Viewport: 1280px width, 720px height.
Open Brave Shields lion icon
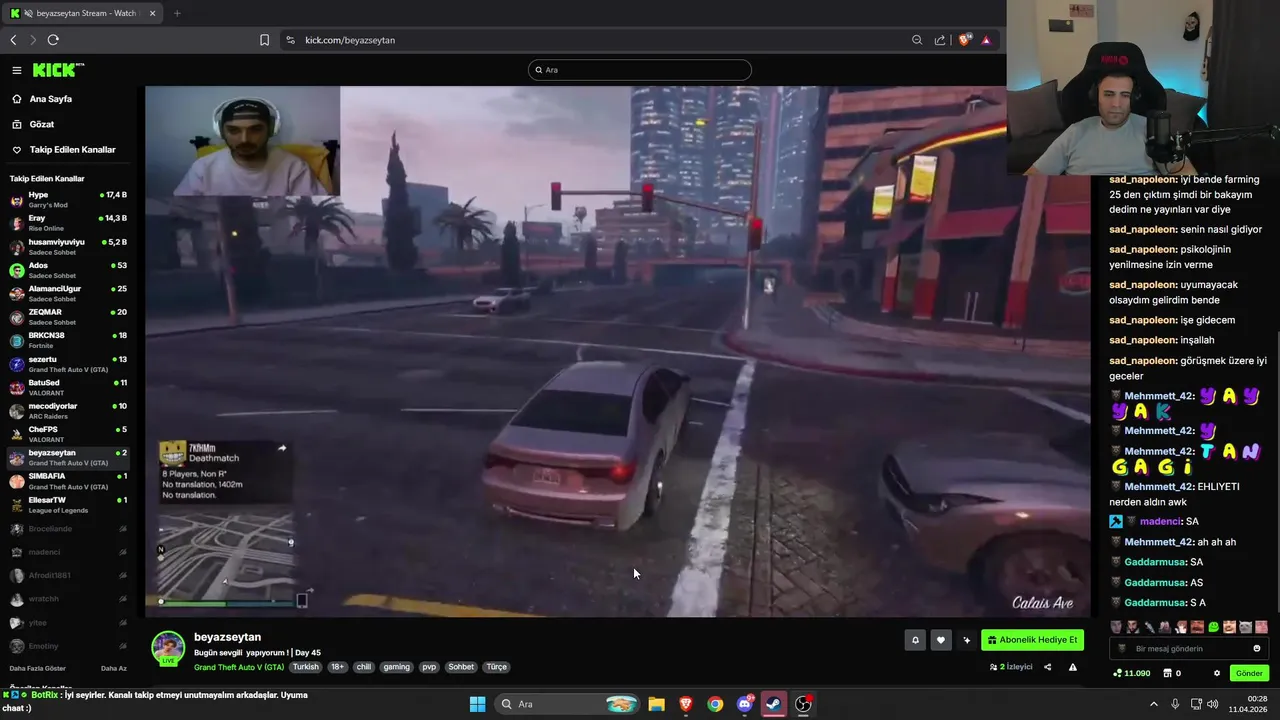click(964, 40)
